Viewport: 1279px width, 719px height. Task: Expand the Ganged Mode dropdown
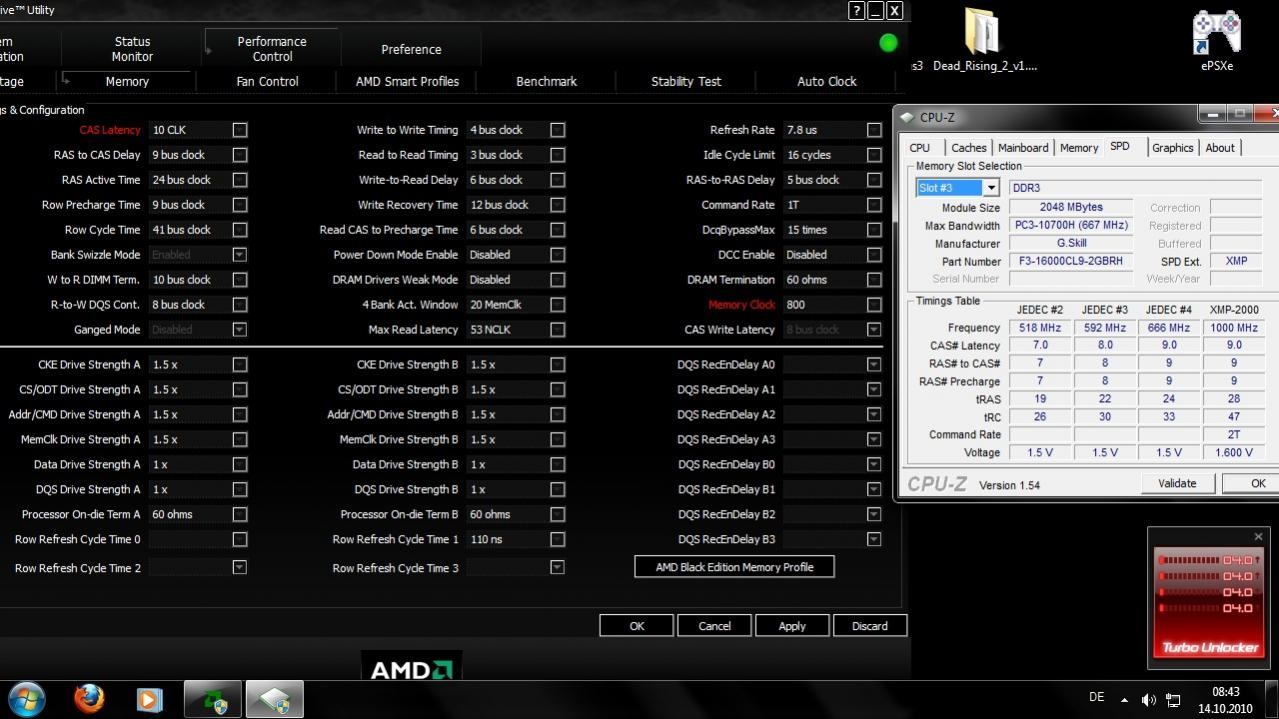pos(240,330)
